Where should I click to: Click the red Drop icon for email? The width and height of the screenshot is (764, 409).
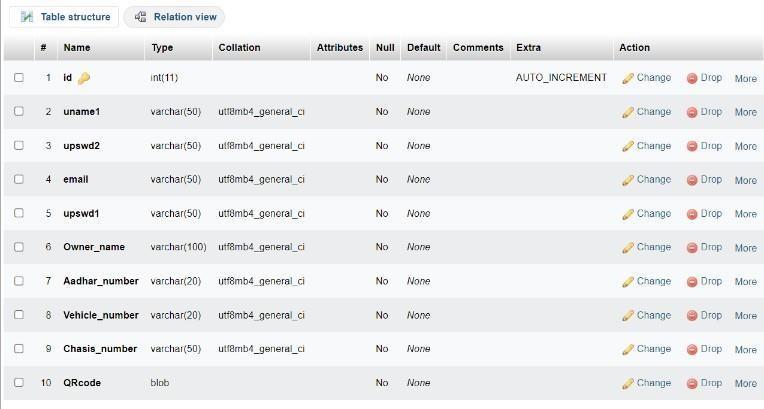point(692,180)
